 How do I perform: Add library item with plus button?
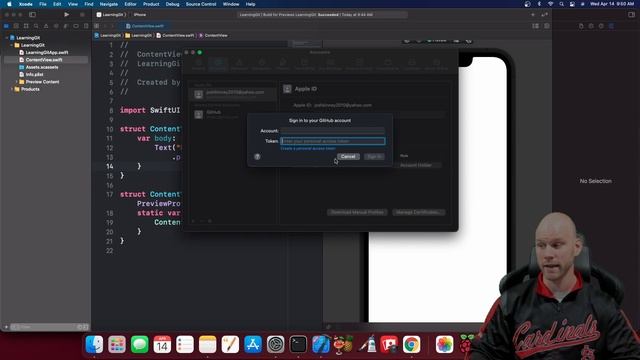point(533,15)
